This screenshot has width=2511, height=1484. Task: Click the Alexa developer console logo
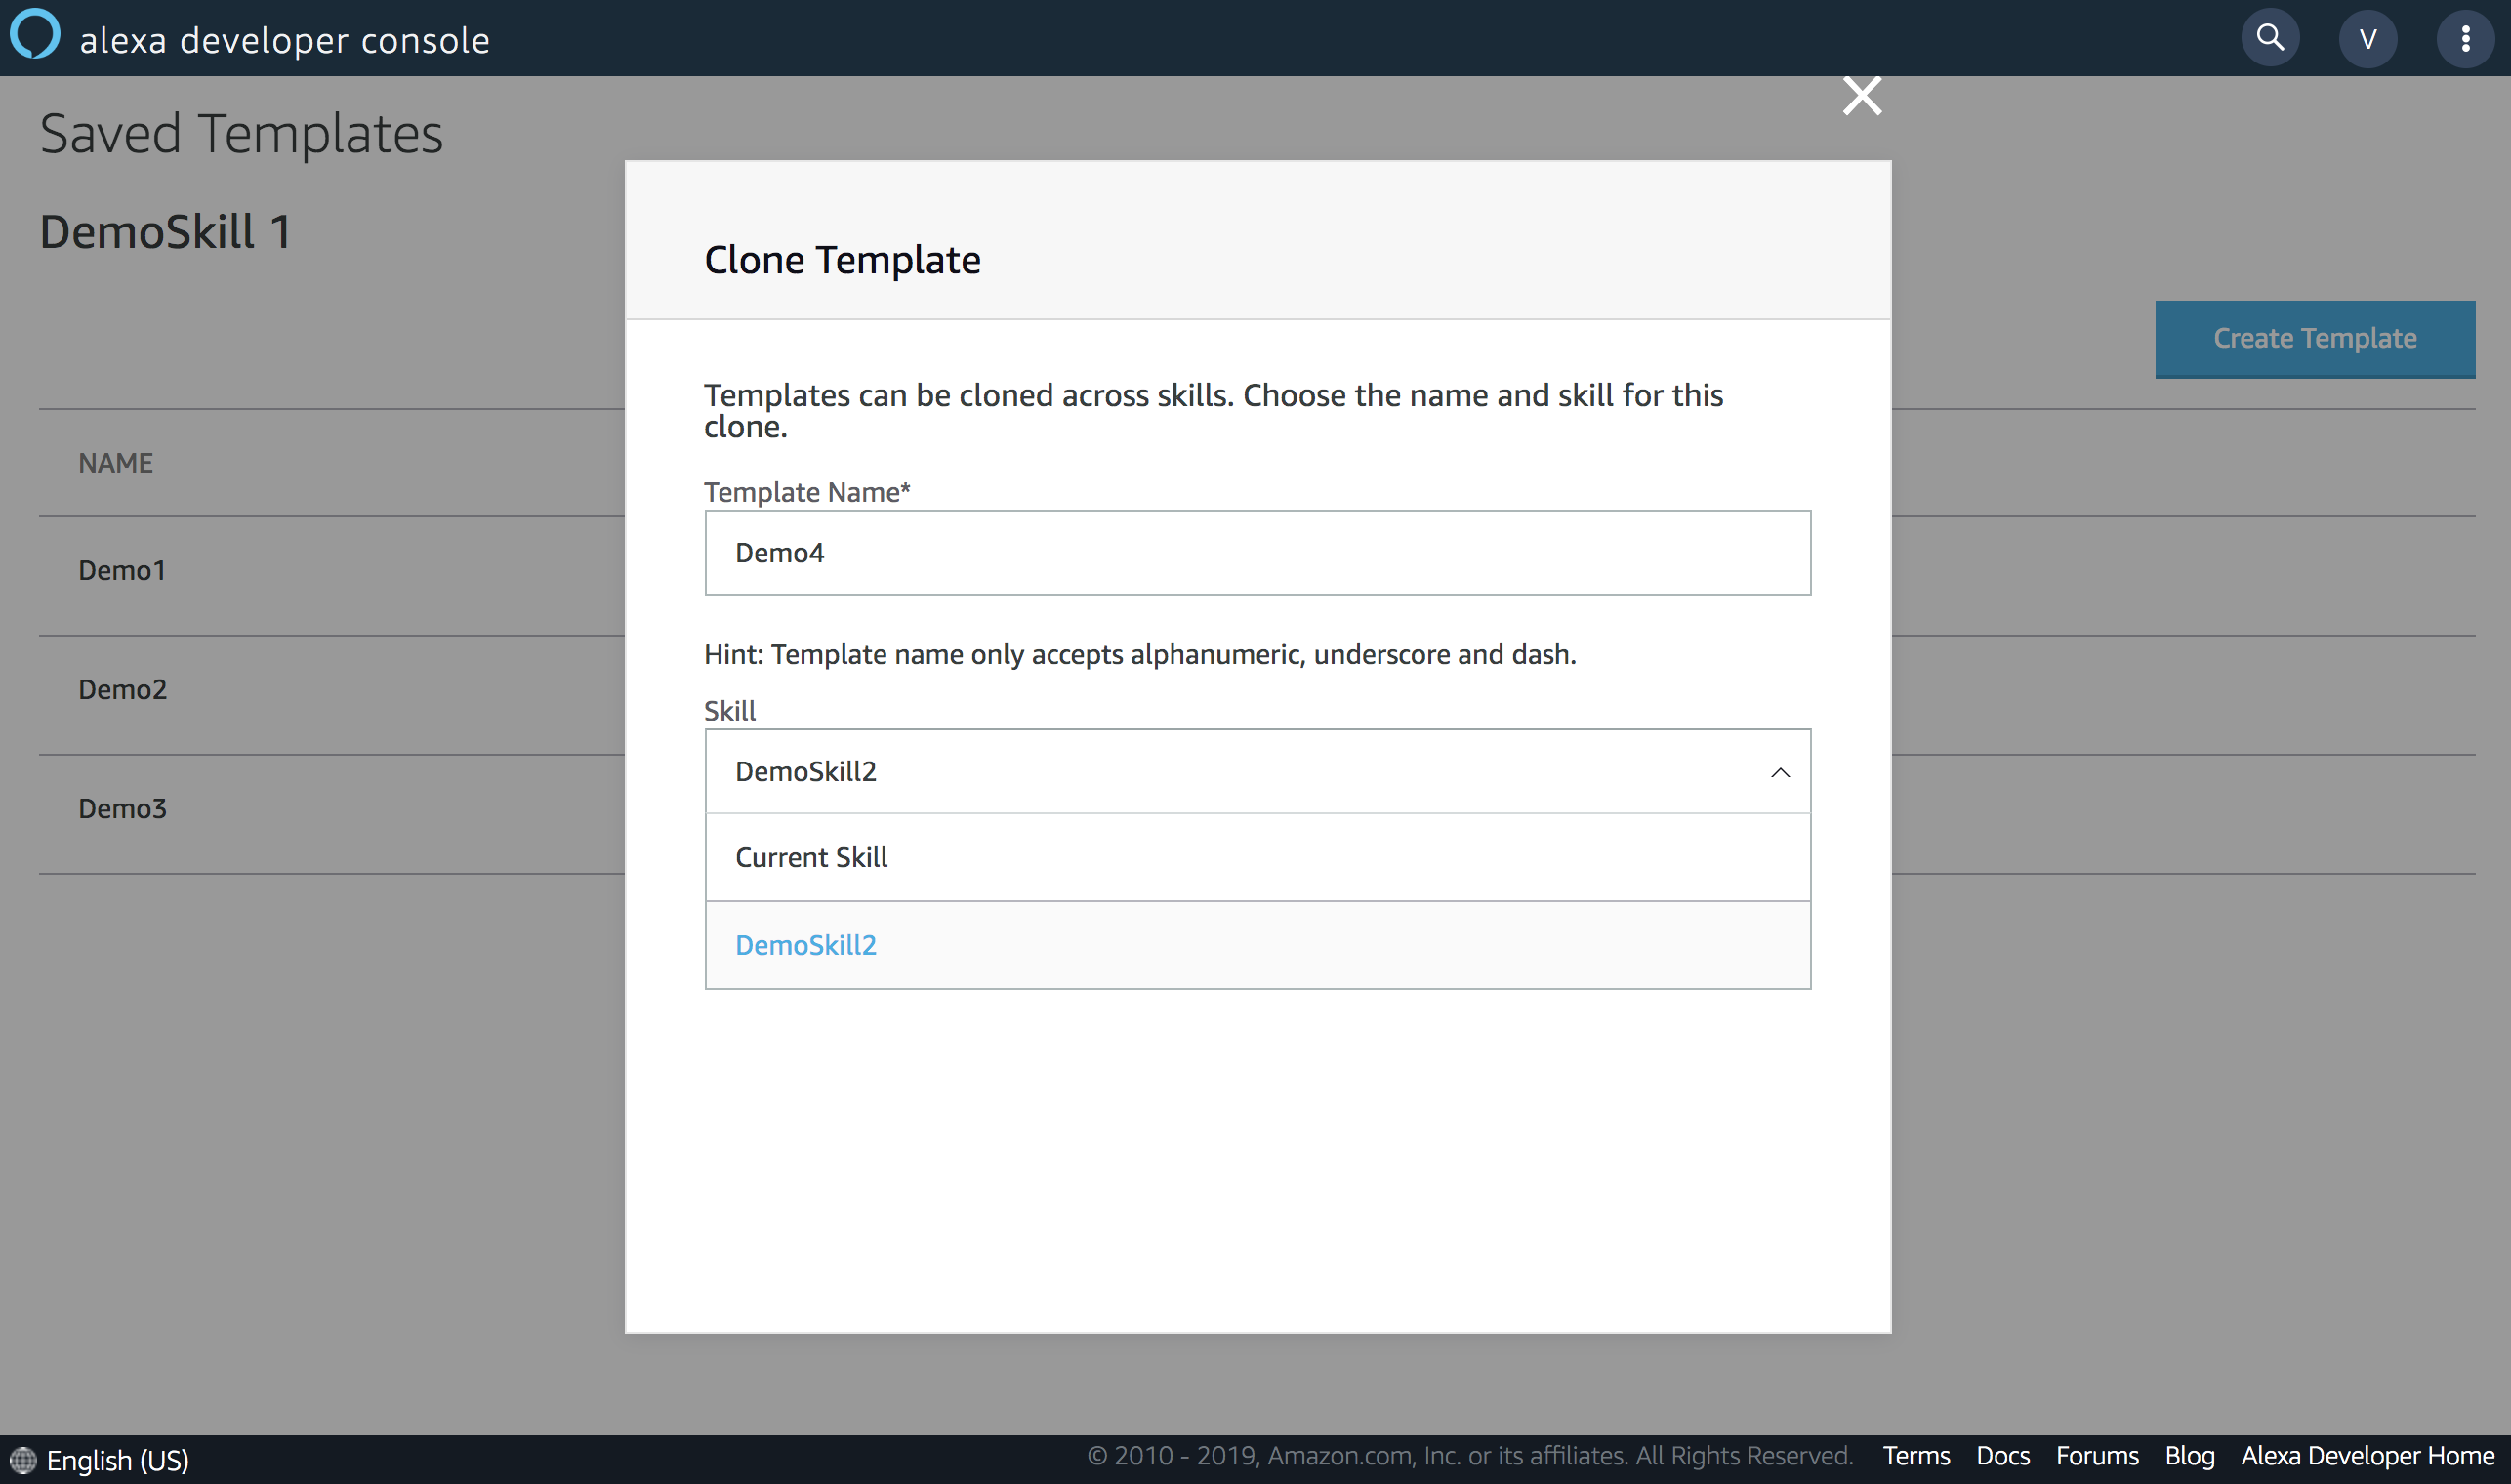pos(34,38)
